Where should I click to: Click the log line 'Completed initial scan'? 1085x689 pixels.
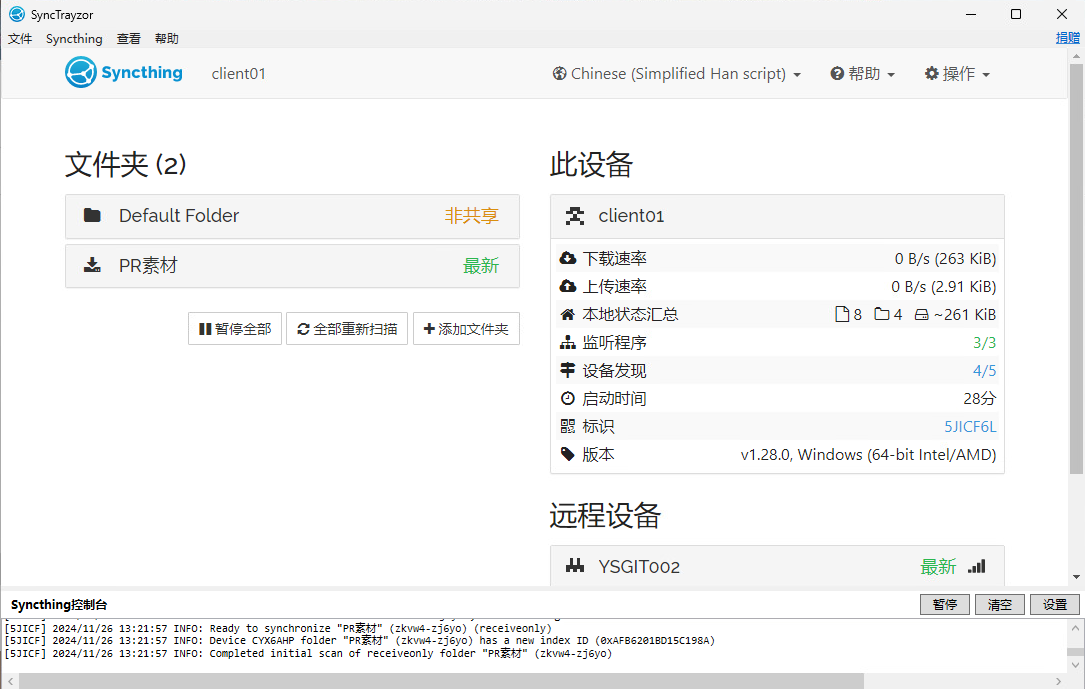click(309, 653)
